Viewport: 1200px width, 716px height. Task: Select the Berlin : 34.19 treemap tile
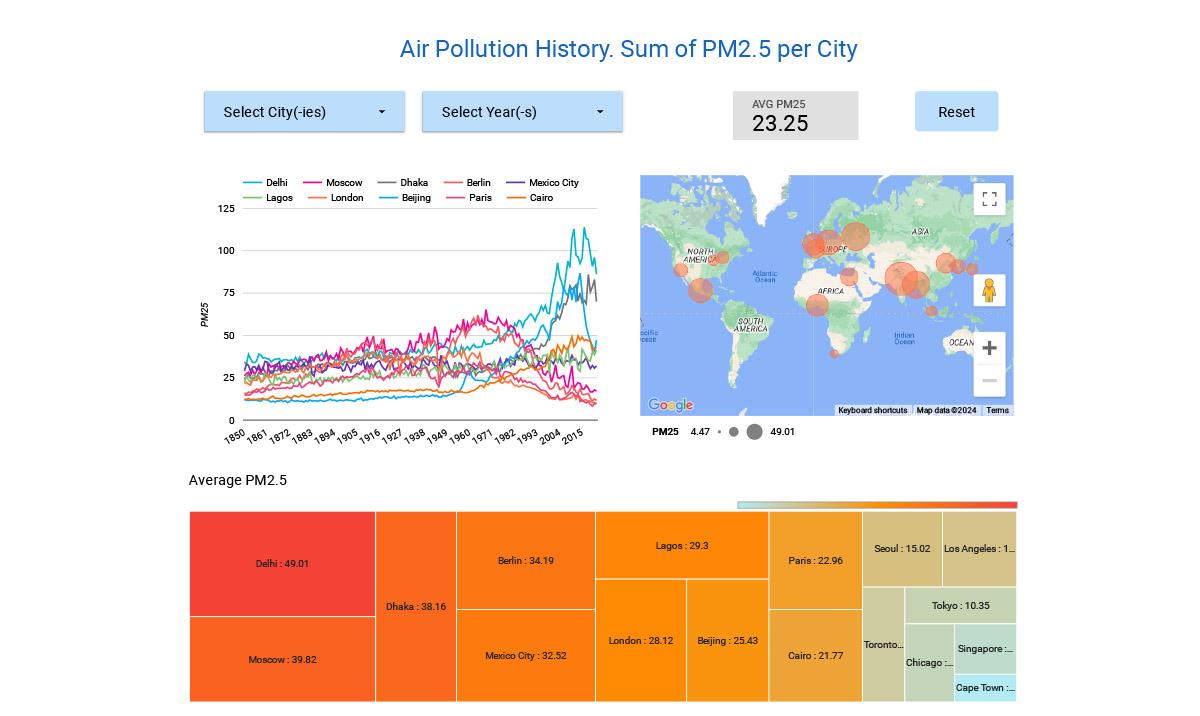pyautogui.click(x=526, y=561)
